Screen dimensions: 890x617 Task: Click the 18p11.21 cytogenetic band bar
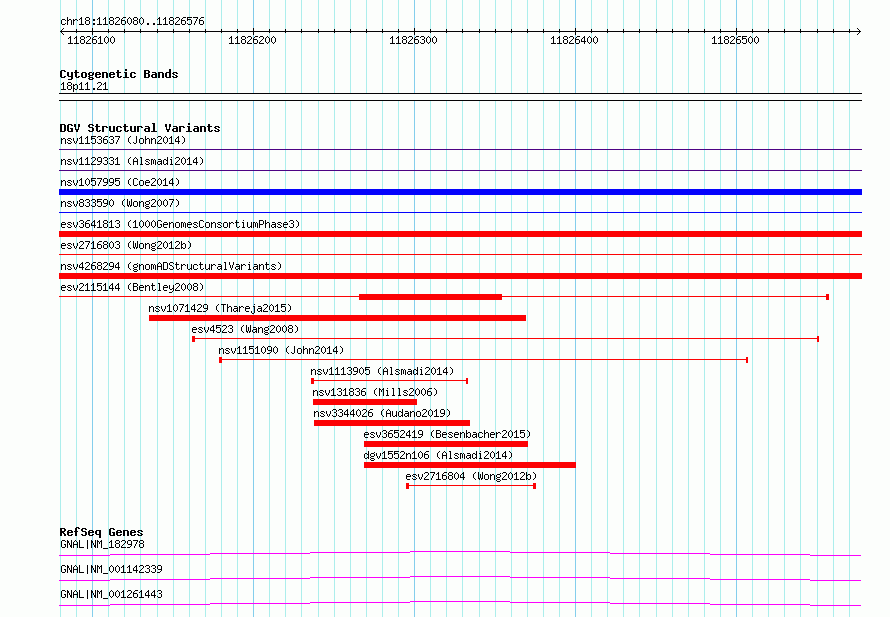pos(460,97)
